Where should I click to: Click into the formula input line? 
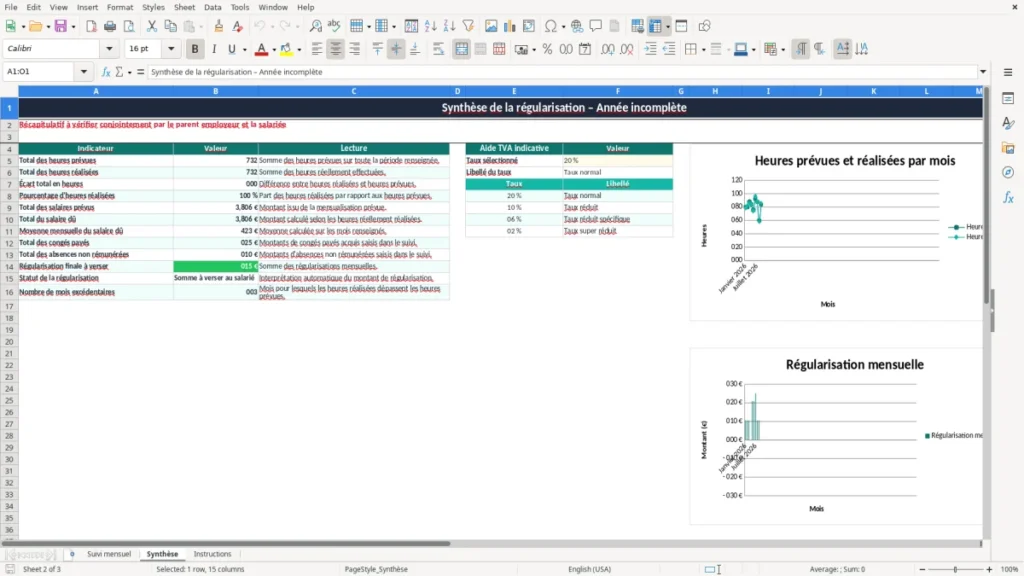pyautogui.click(x=562, y=72)
